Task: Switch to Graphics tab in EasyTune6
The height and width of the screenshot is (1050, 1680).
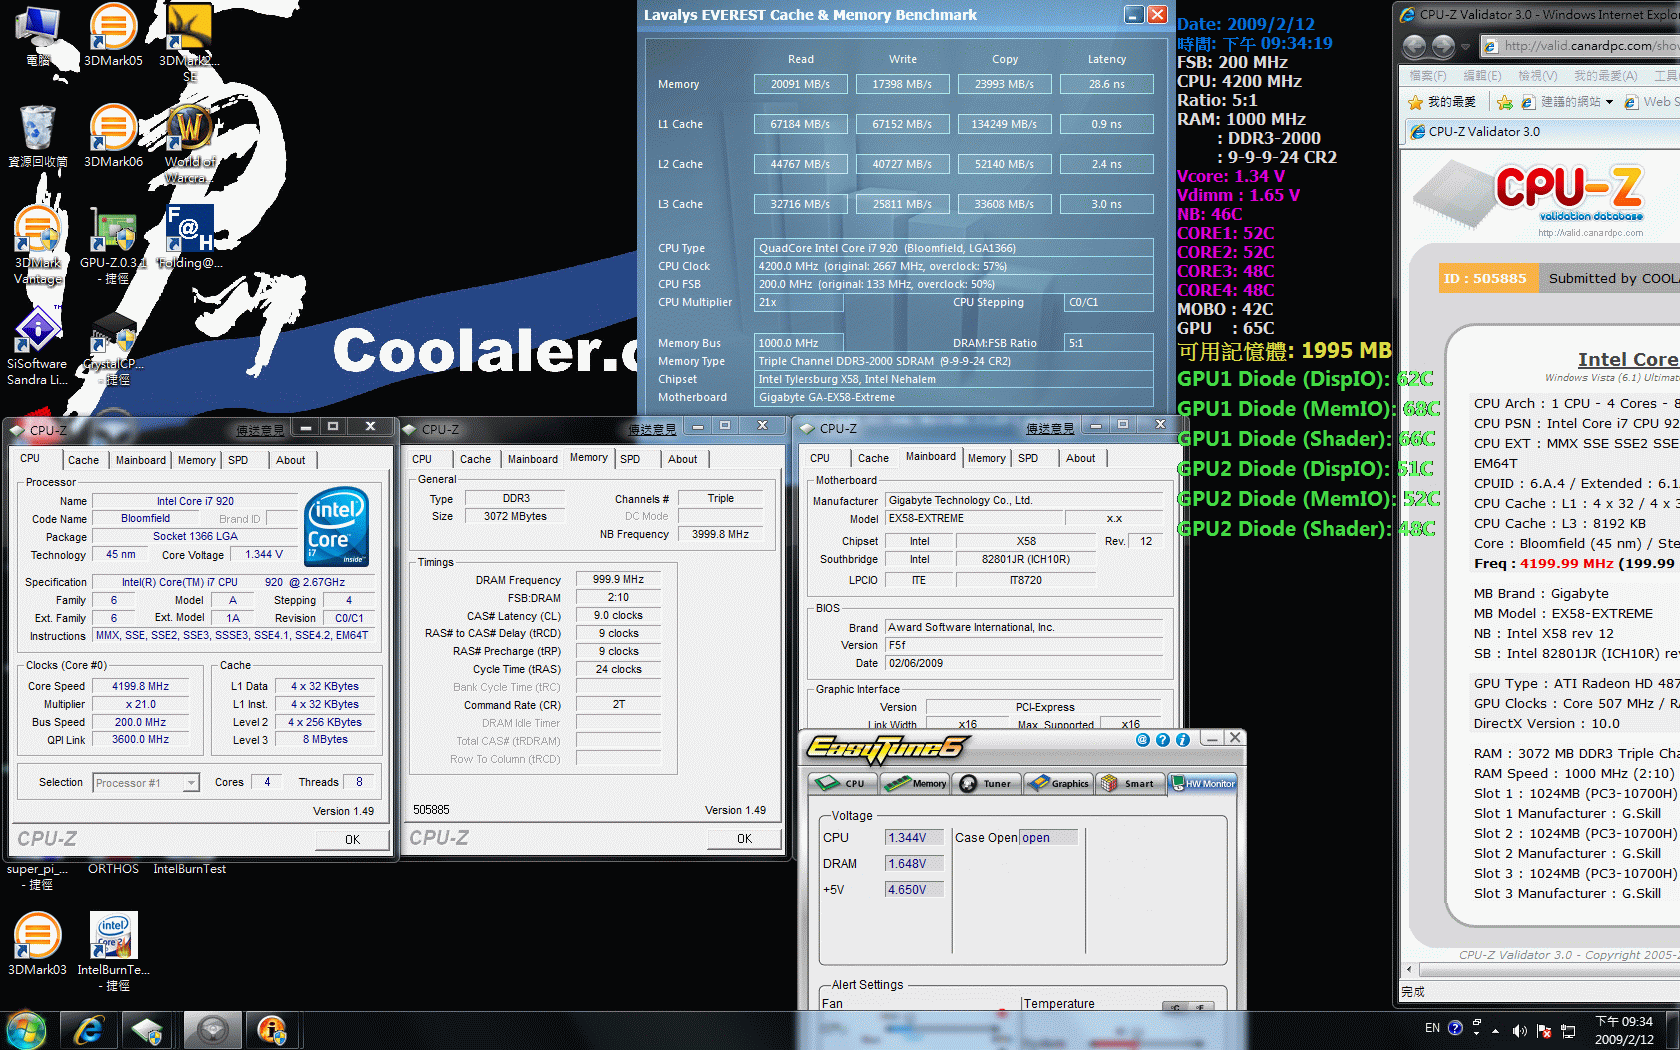Action: [x=1058, y=783]
